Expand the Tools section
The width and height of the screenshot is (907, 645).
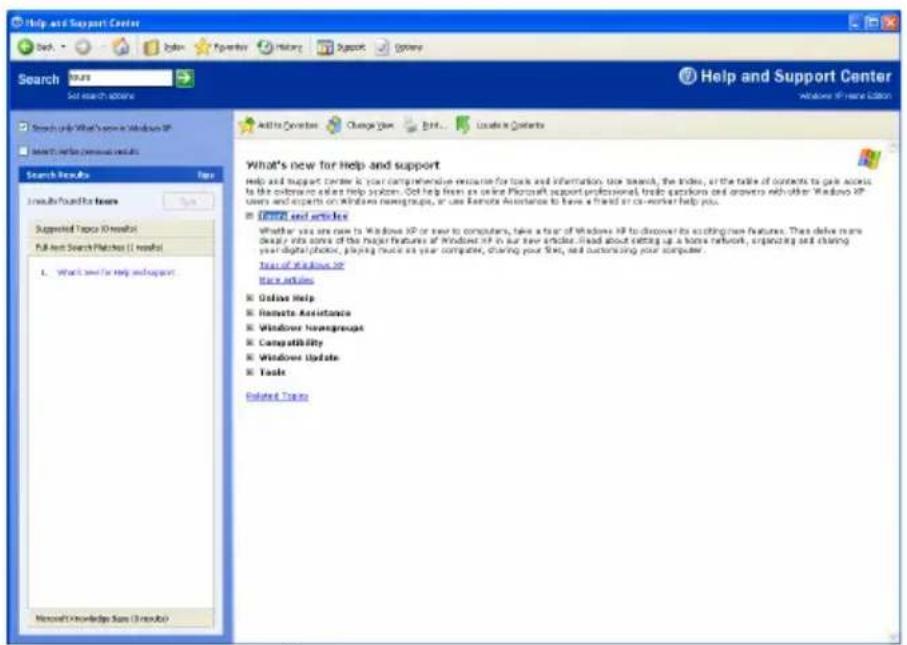pos(250,372)
